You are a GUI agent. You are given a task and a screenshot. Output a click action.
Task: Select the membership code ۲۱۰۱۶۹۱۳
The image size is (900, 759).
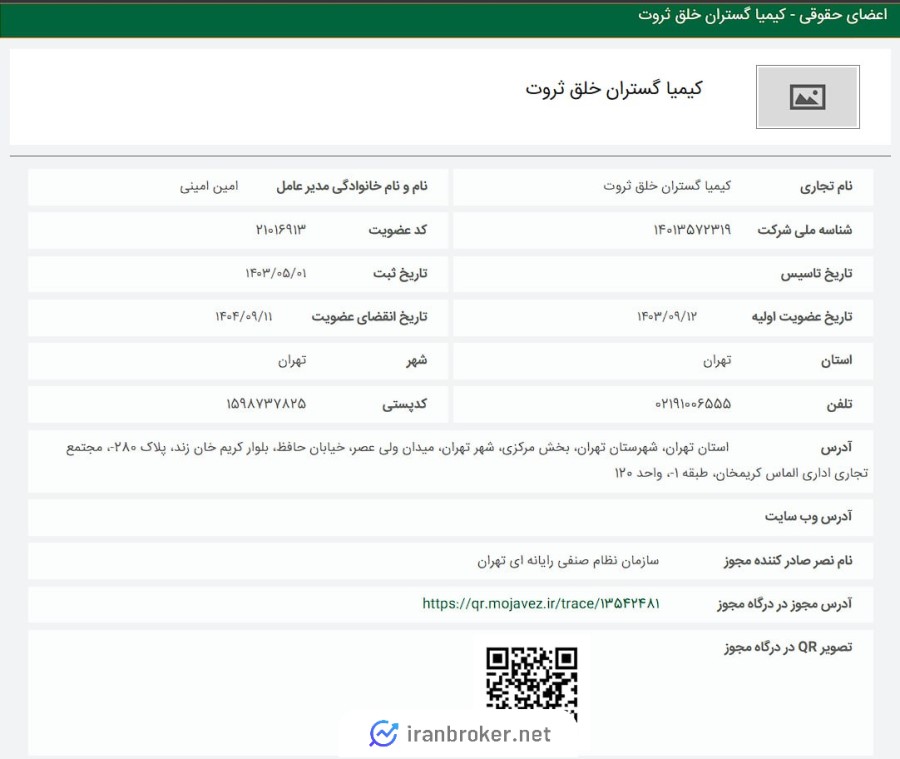pos(281,230)
